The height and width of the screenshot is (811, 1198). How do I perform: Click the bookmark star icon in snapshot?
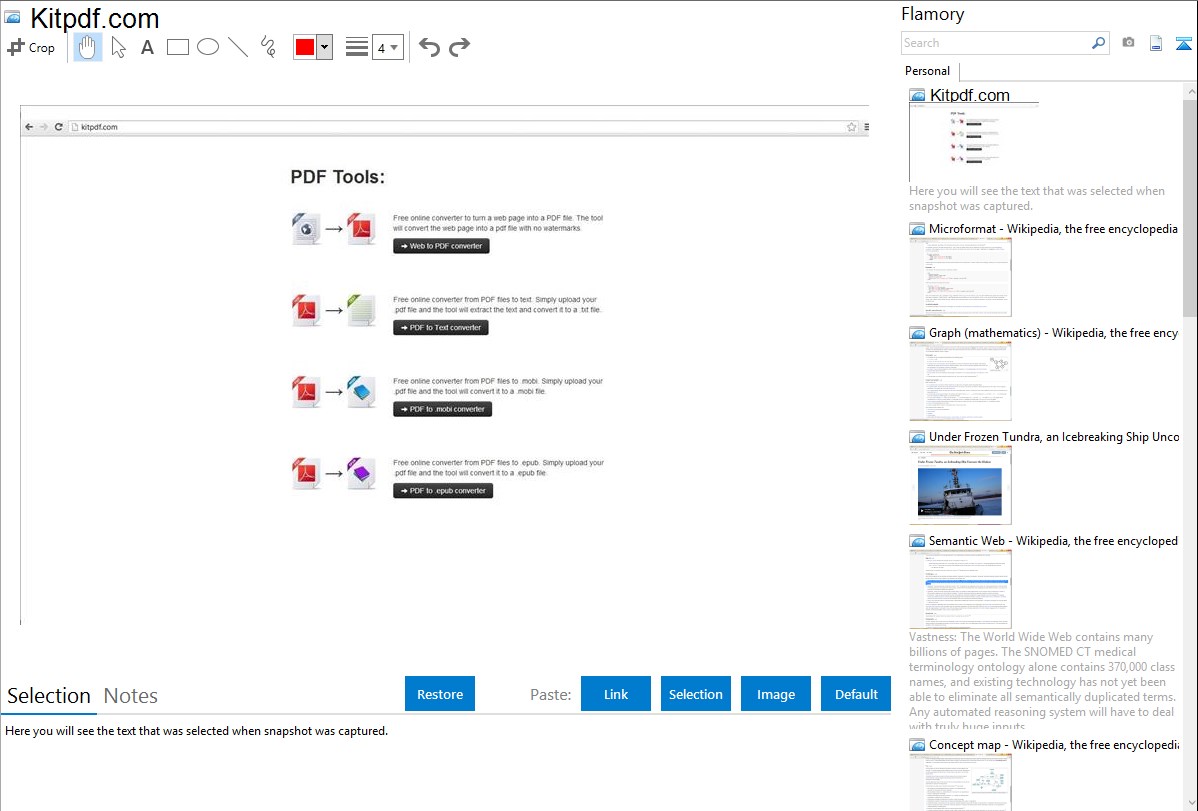851,127
